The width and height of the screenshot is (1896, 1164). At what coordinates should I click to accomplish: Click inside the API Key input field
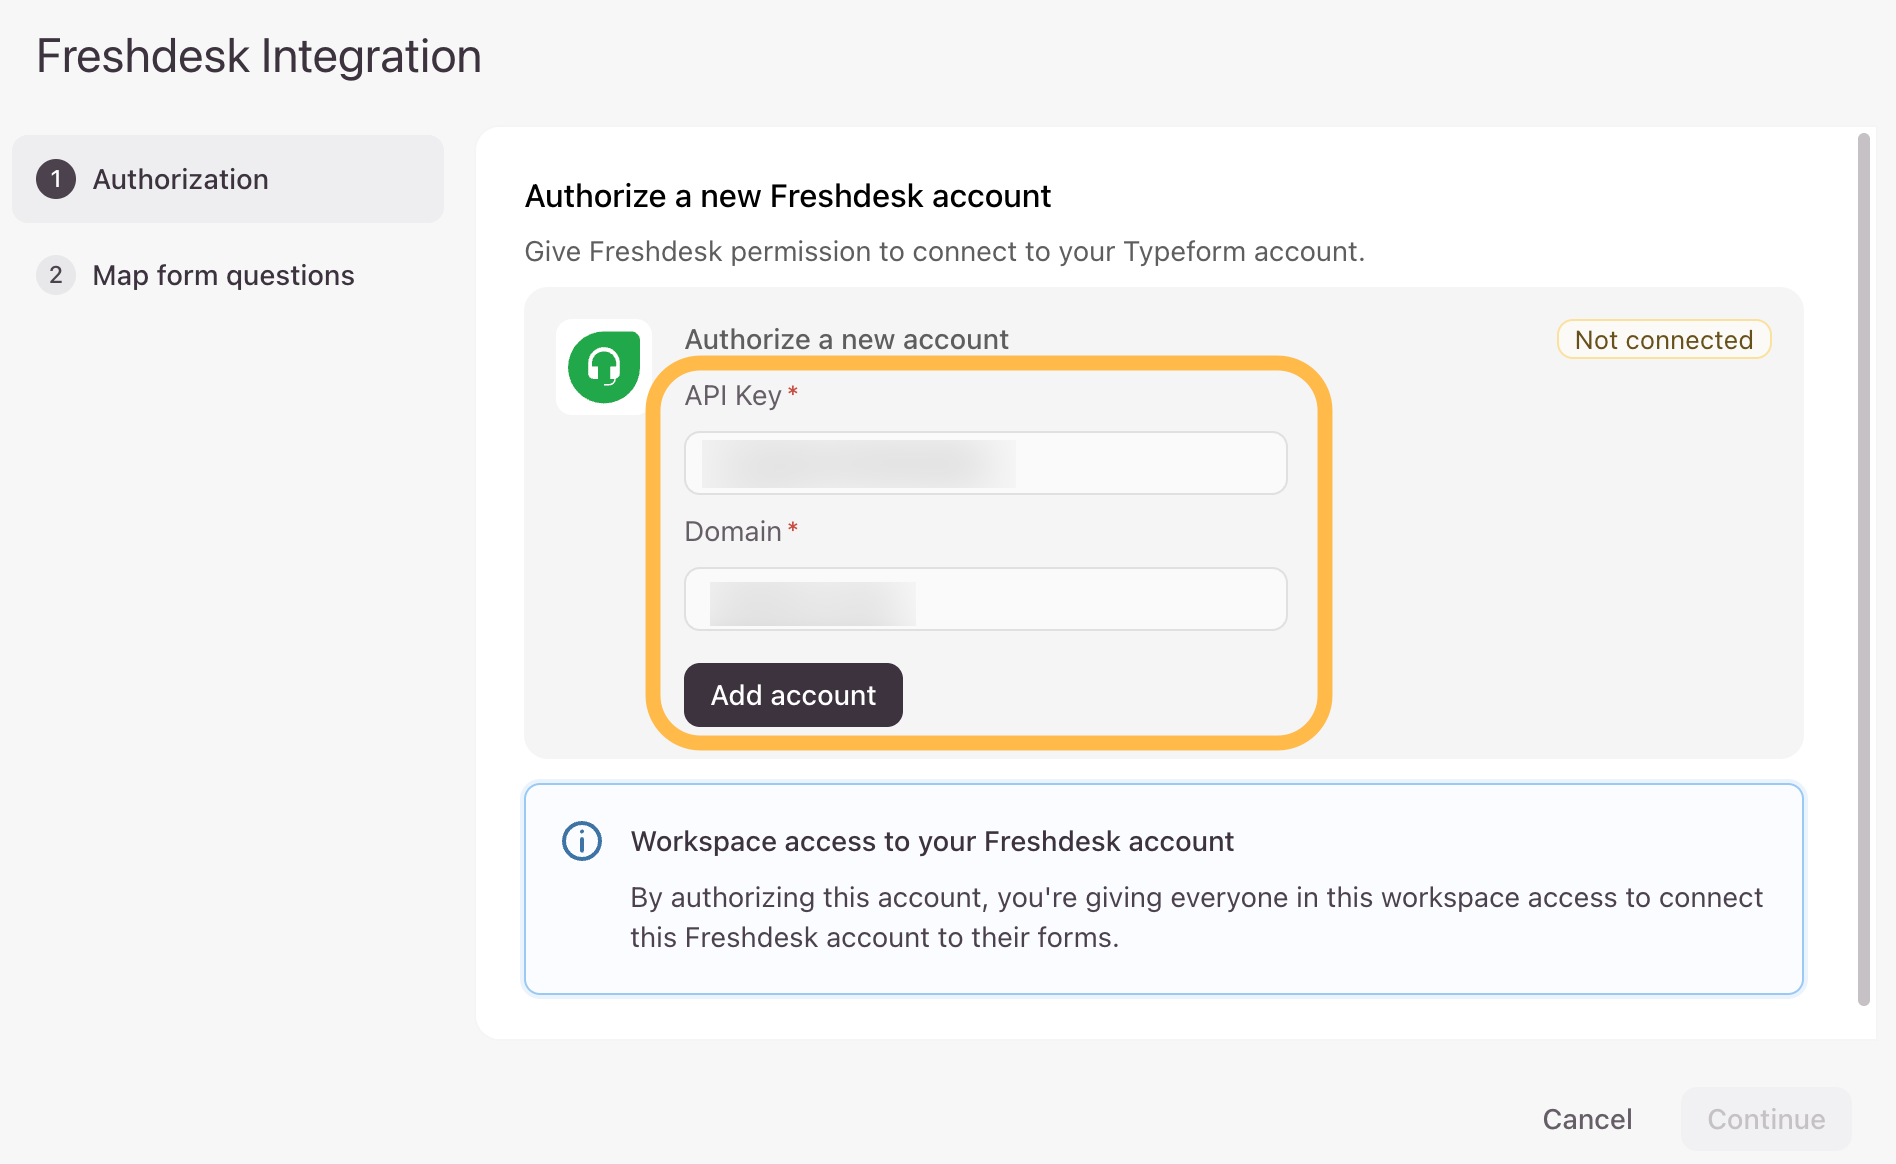[x=985, y=463]
